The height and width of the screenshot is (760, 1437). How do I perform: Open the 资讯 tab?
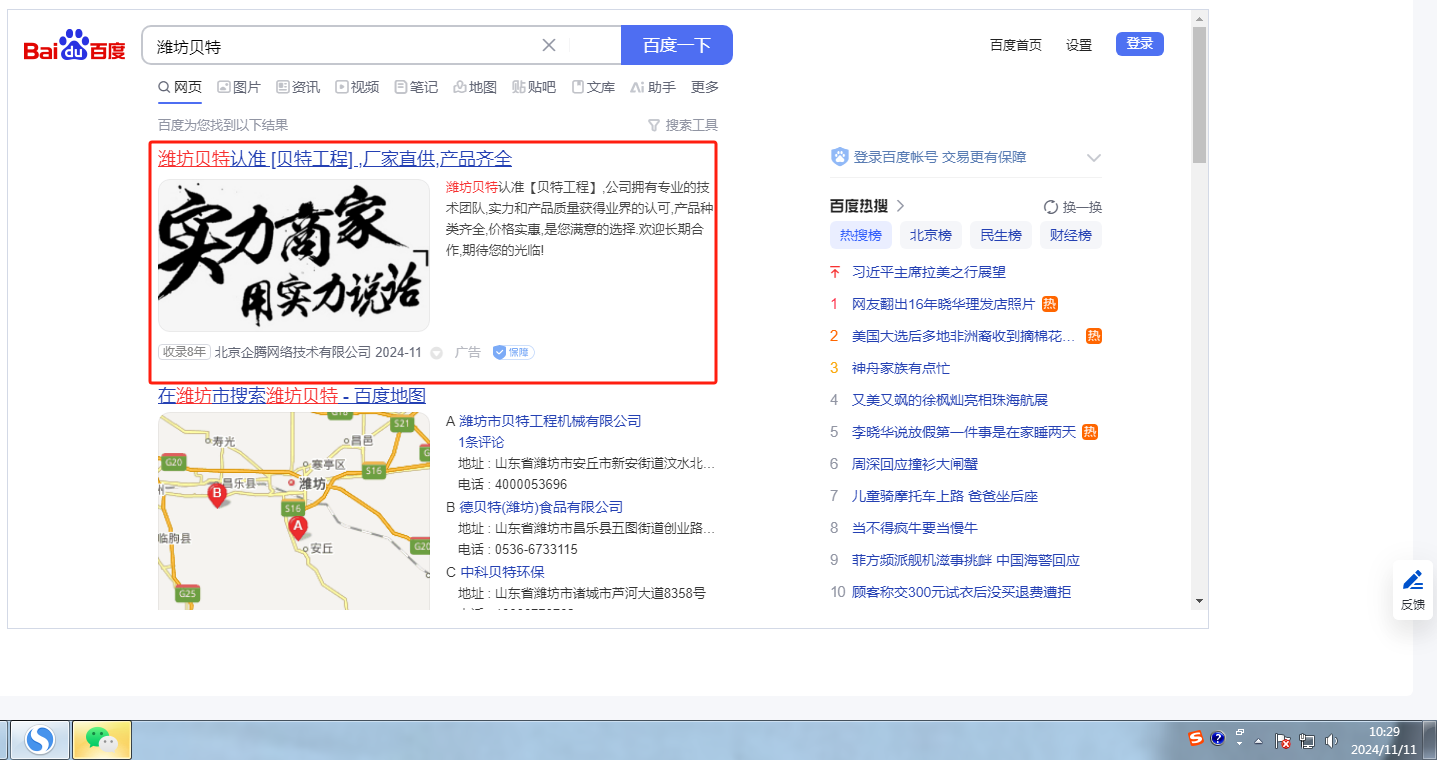tap(298, 87)
